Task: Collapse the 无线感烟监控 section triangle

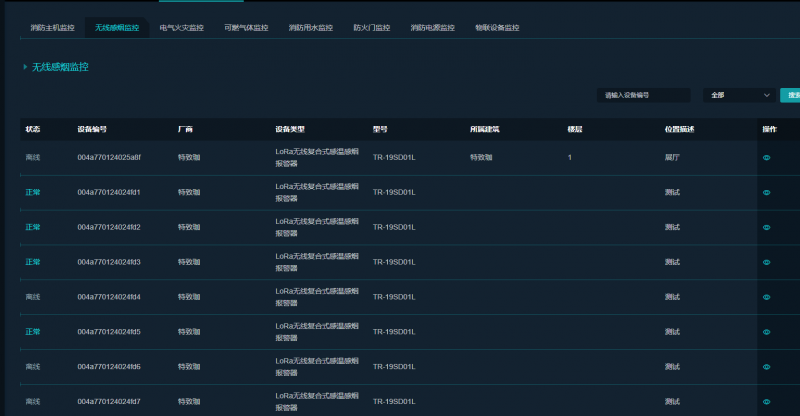Action: [25, 67]
